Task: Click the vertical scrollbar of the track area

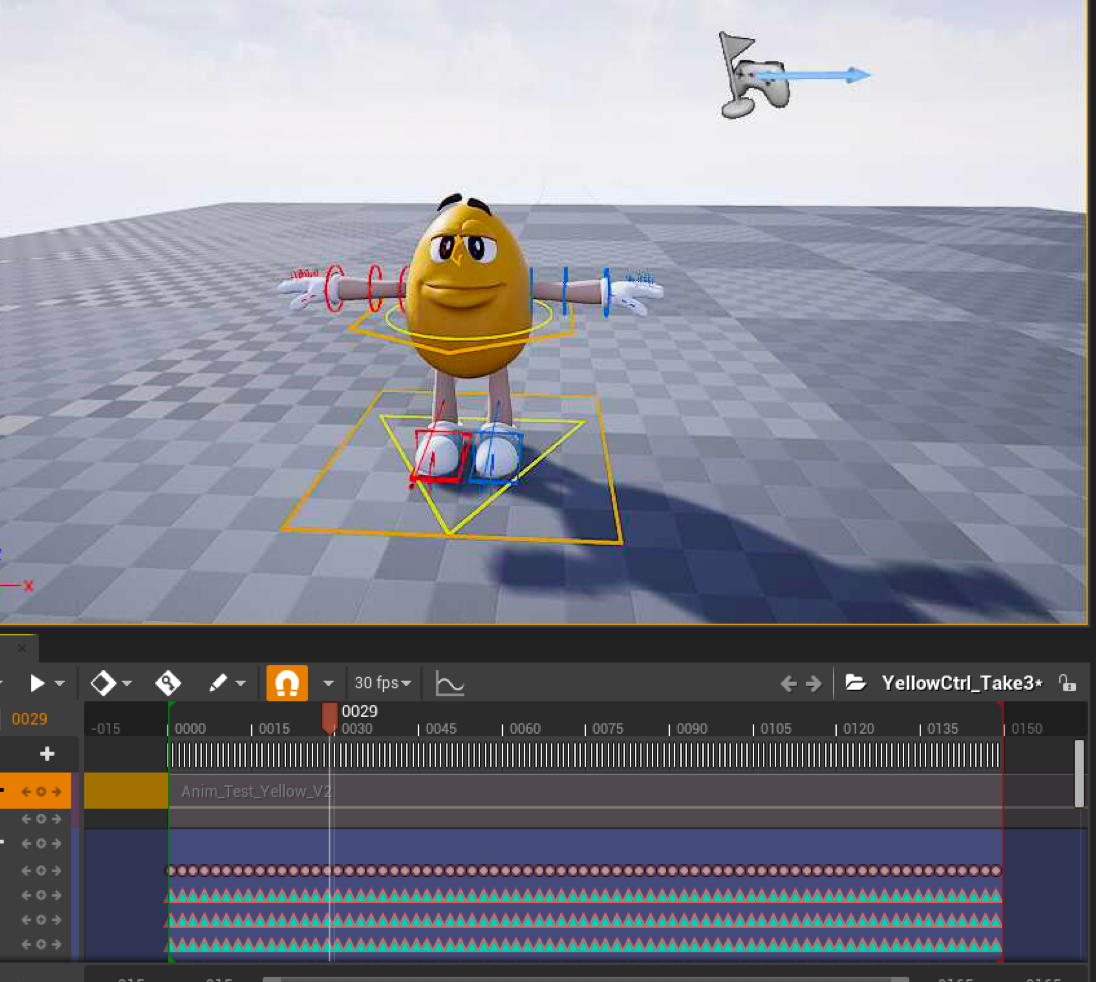Action: click(1079, 774)
